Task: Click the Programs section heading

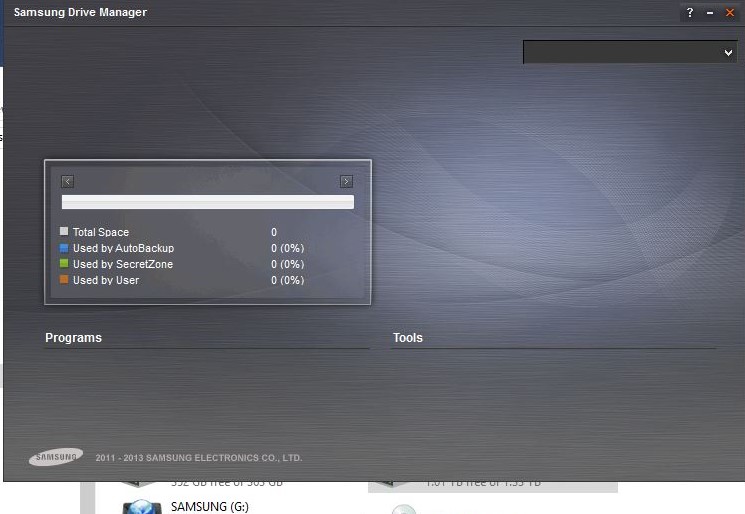Action: (x=74, y=338)
